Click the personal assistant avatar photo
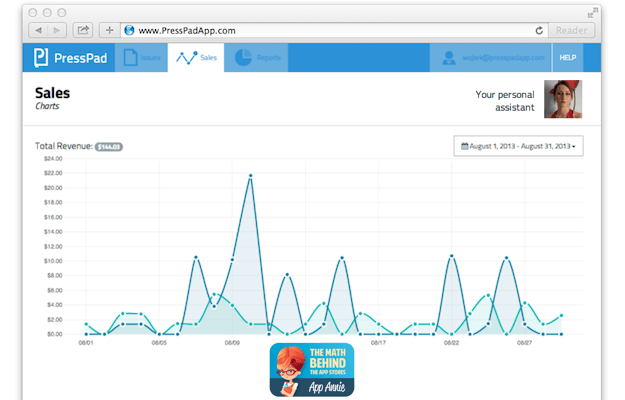Viewport: 625px width, 400px height. [563, 100]
